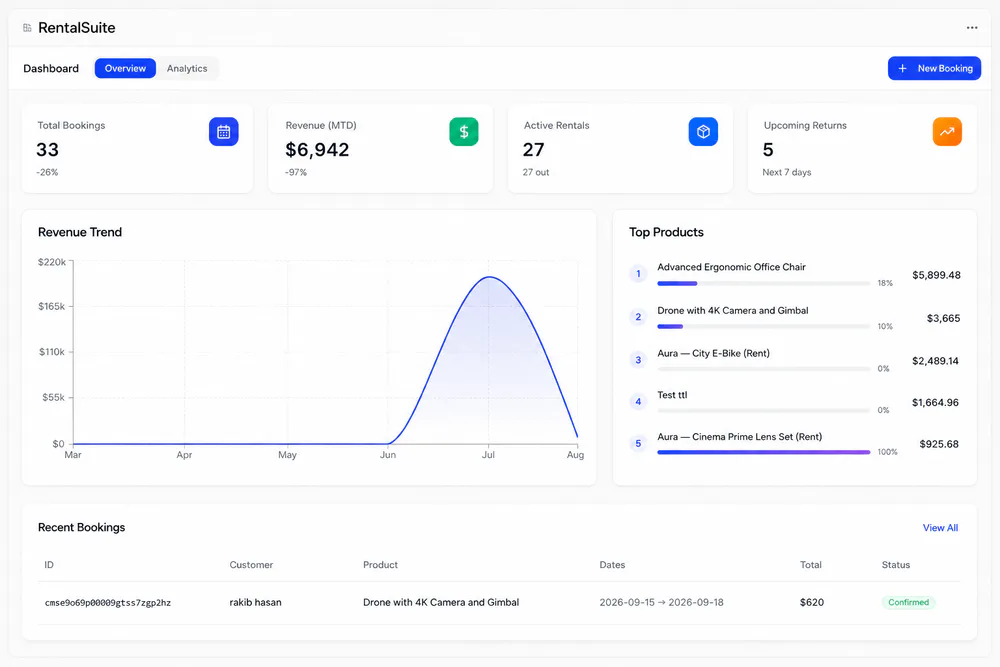
Task: Click the RentalSuite logo icon
Action: pos(27,27)
